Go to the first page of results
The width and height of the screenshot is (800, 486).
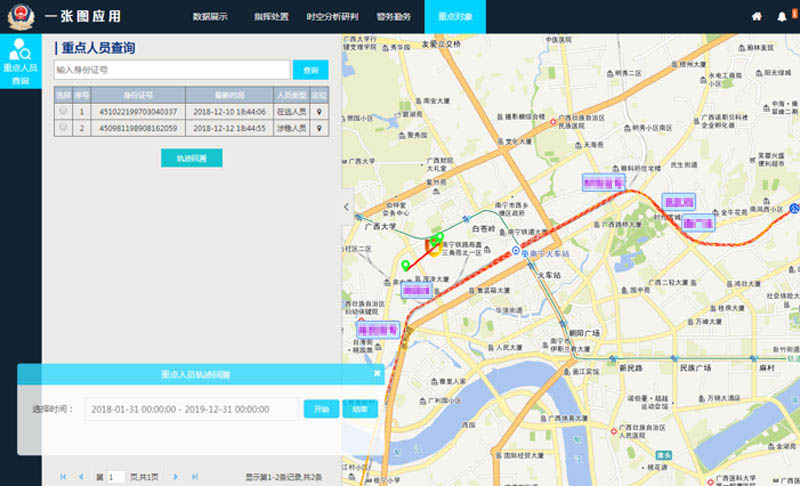point(64,477)
